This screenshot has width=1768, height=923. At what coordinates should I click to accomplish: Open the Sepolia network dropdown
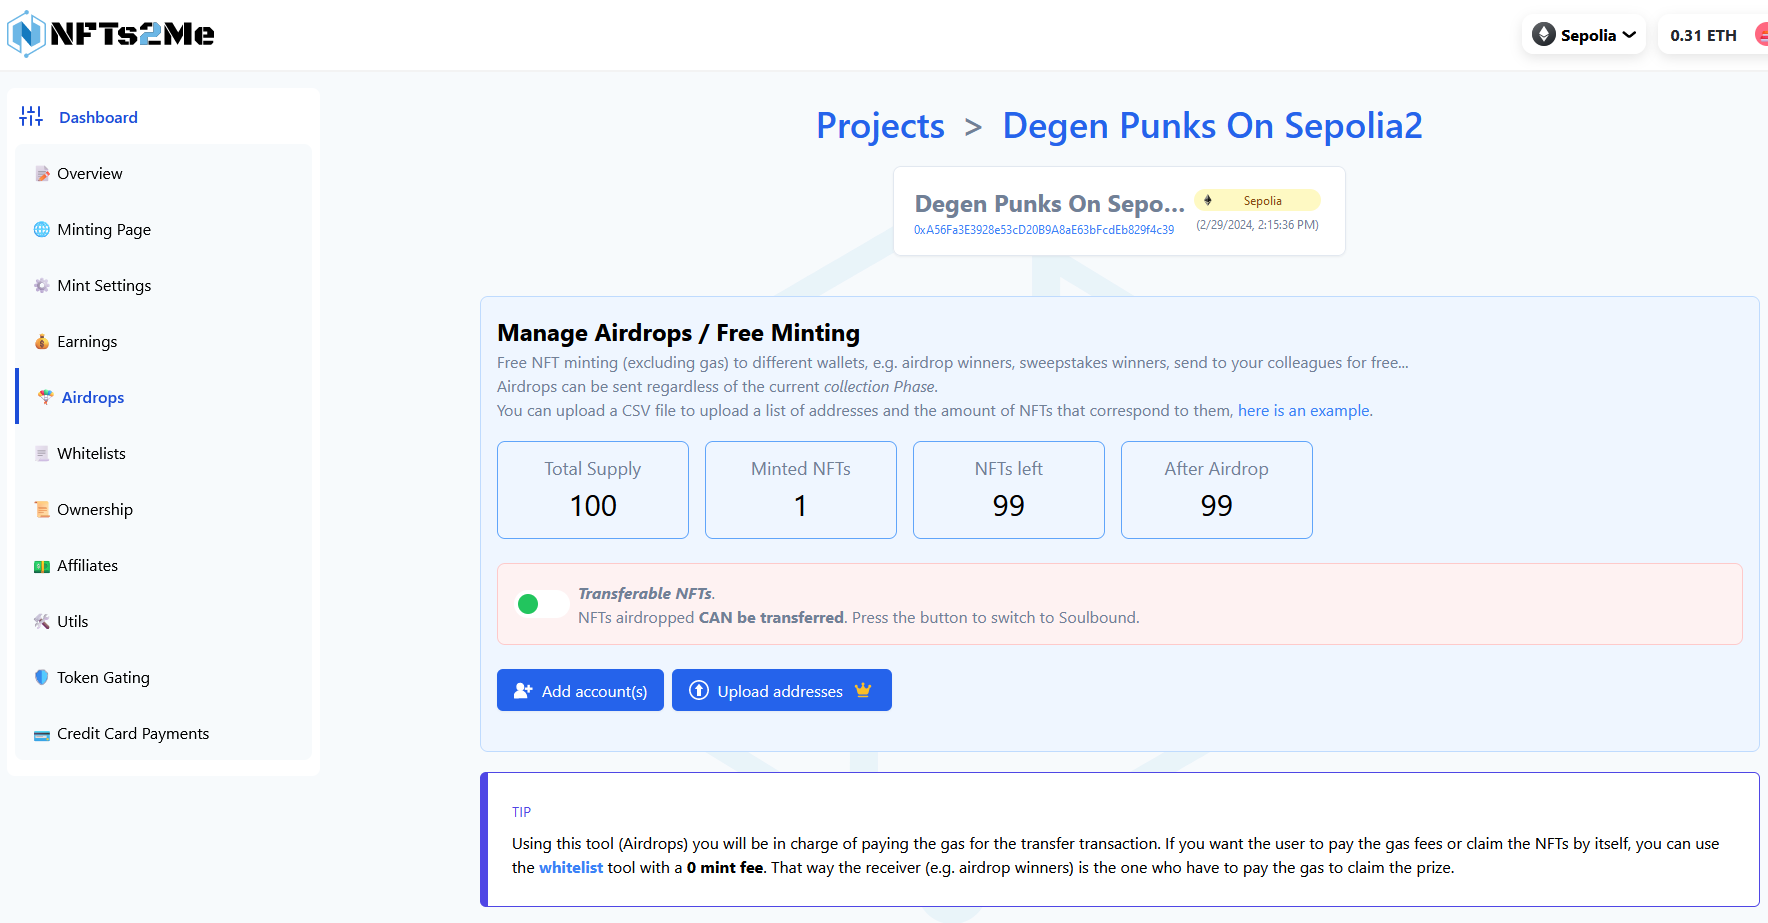click(x=1584, y=35)
